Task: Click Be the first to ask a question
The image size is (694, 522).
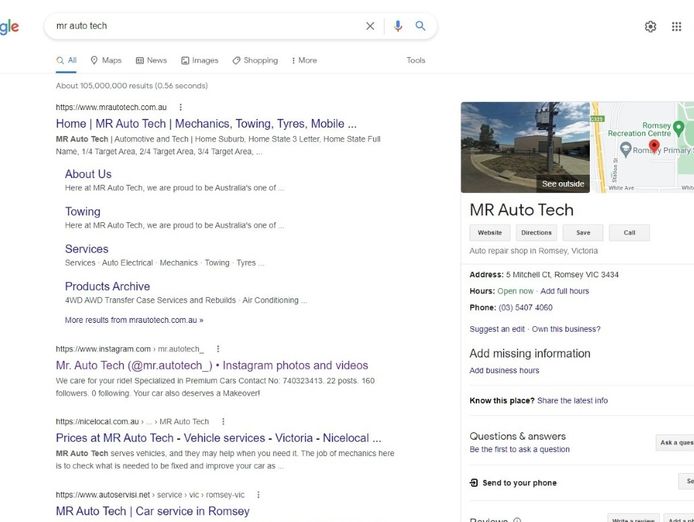Action: coord(520,449)
